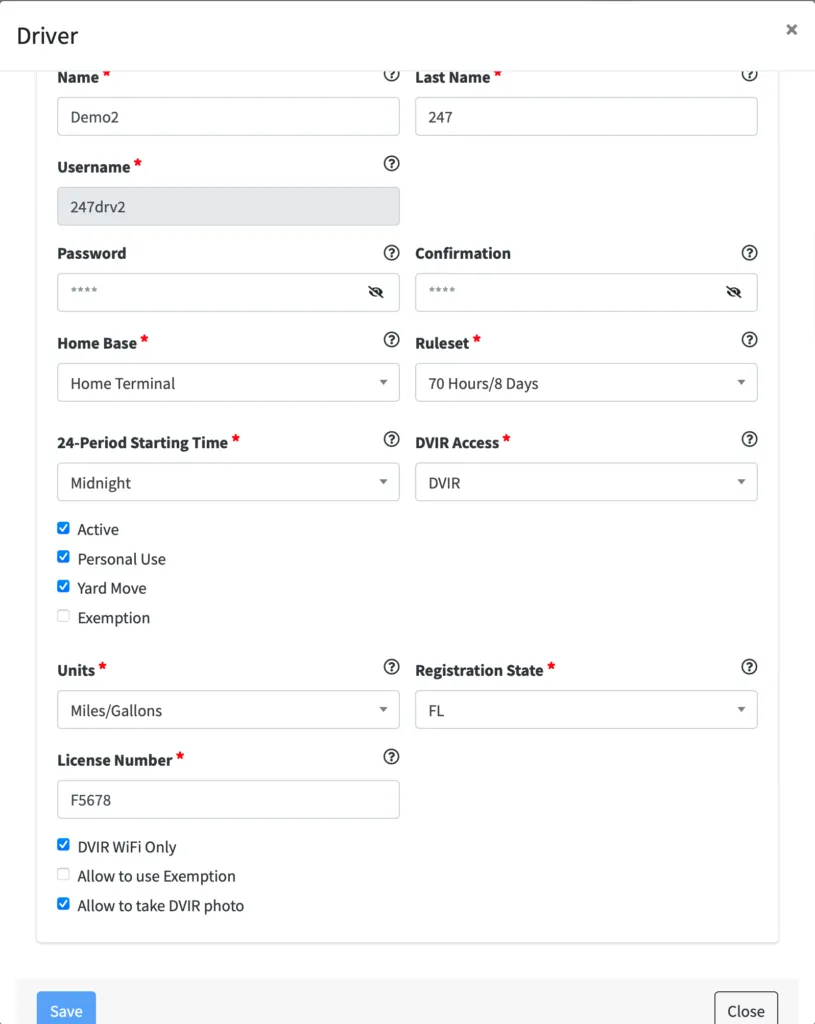The height and width of the screenshot is (1024, 815).
Task: Click help icon for License Number
Action: [392, 757]
